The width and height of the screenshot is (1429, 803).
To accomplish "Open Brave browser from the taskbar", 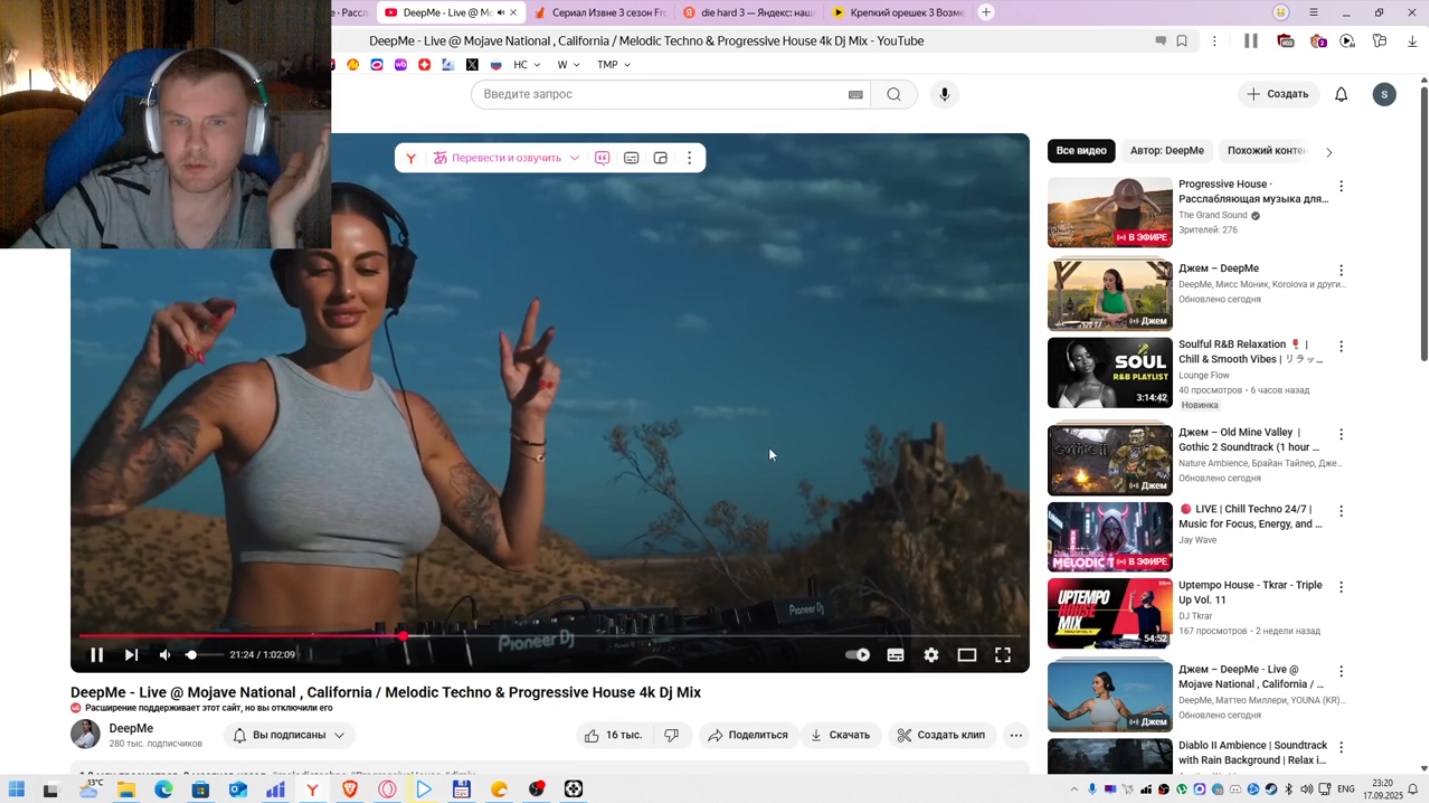I will pos(350,789).
